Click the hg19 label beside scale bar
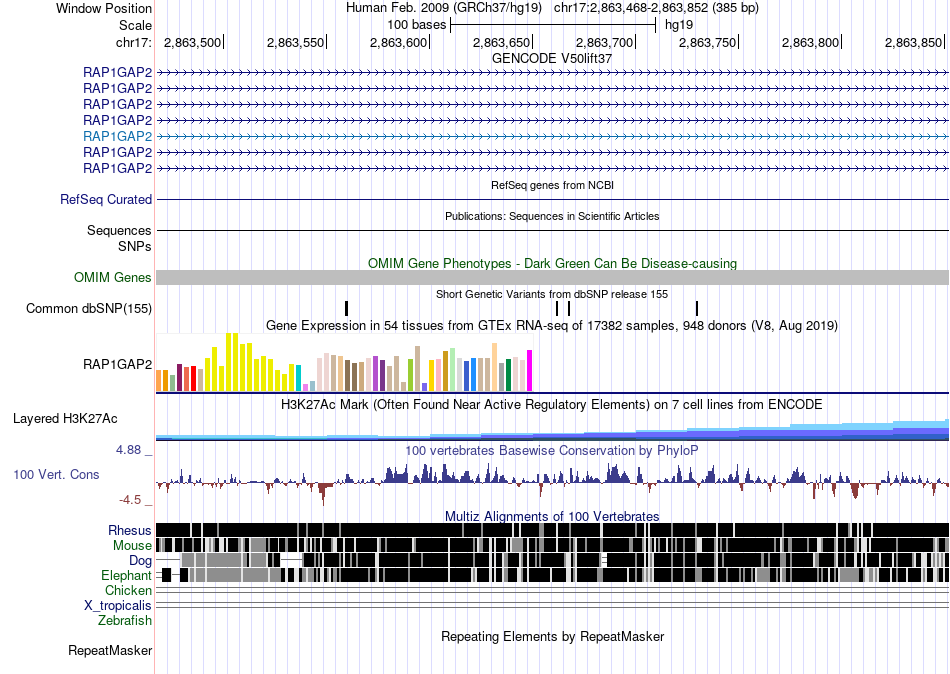This screenshot has height=674, width=950. pos(679,25)
